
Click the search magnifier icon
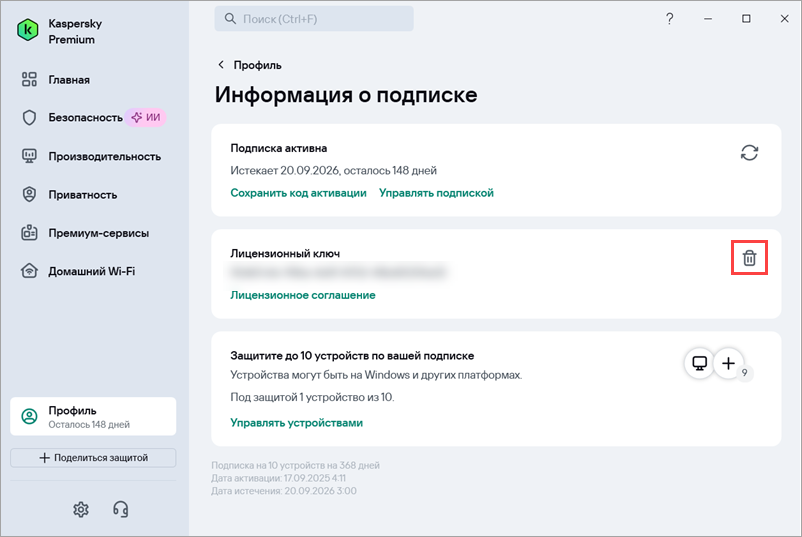coord(231,19)
